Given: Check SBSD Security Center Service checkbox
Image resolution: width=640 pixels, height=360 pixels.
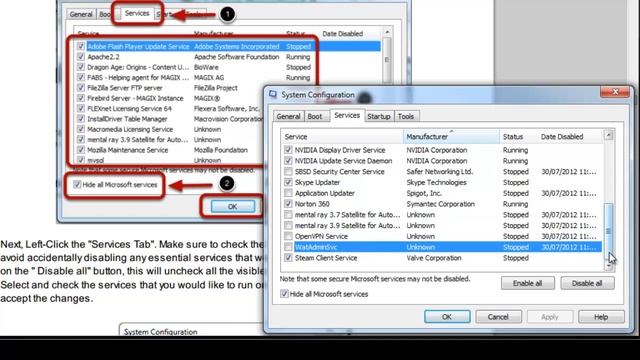Looking at the screenshot, I should [288, 171].
